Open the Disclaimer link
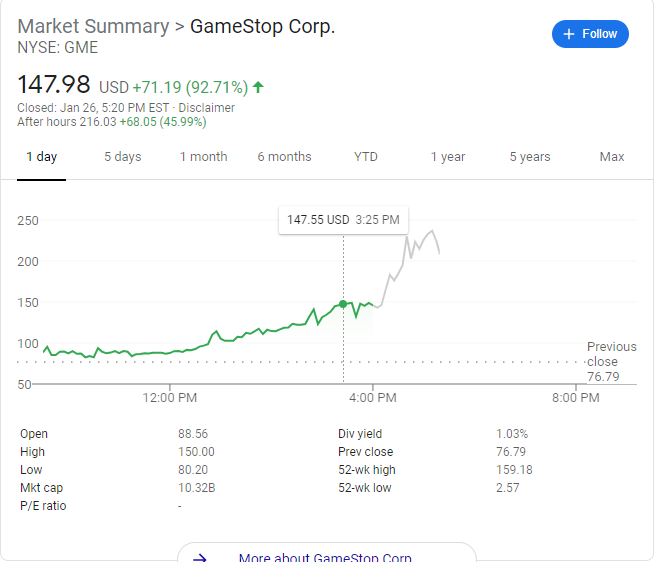This screenshot has height=562, width=654. [x=206, y=108]
